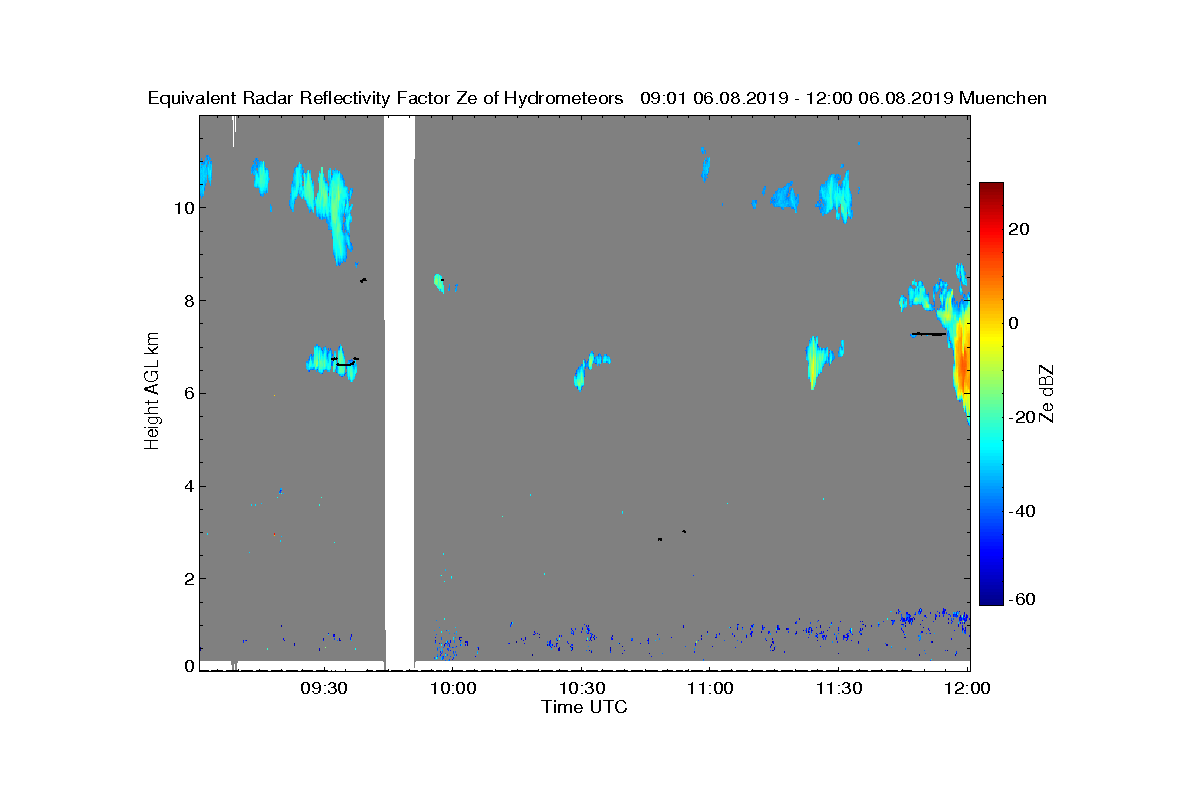The height and width of the screenshot is (800, 1200).
Task: Click the height axis label 0
Action: click(187, 666)
